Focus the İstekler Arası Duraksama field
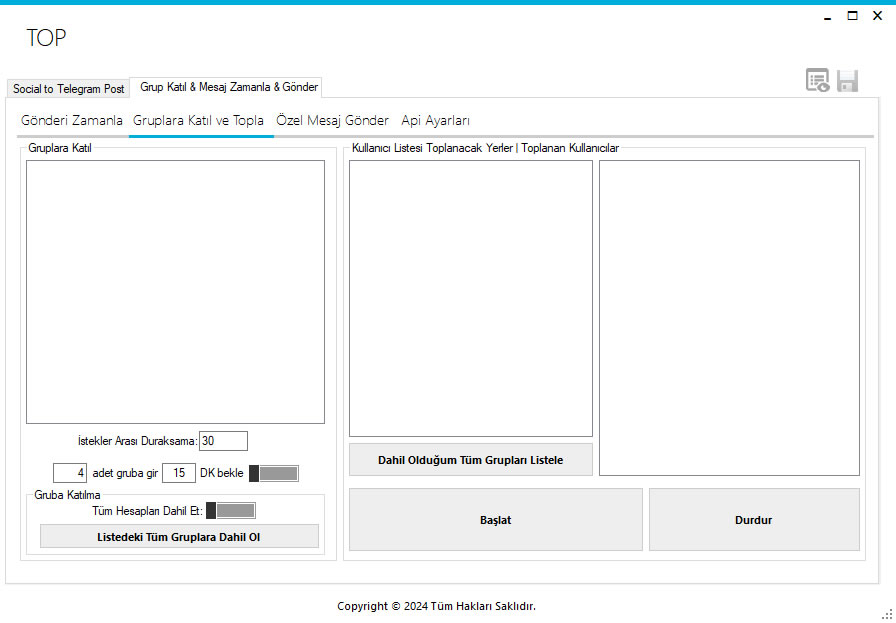Screen dimensions: 896x623 coord(223,441)
